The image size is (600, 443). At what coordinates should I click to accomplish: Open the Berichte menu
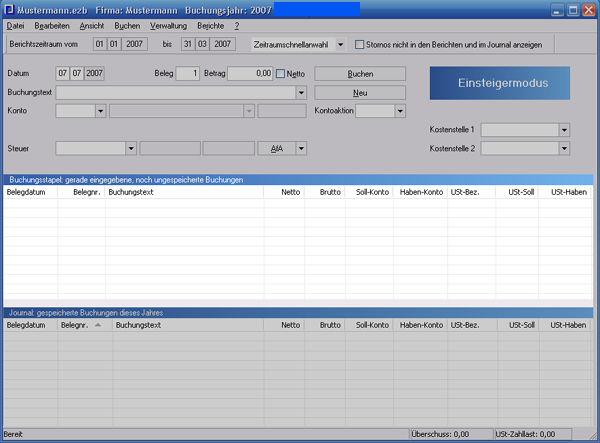pyautogui.click(x=211, y=26)
